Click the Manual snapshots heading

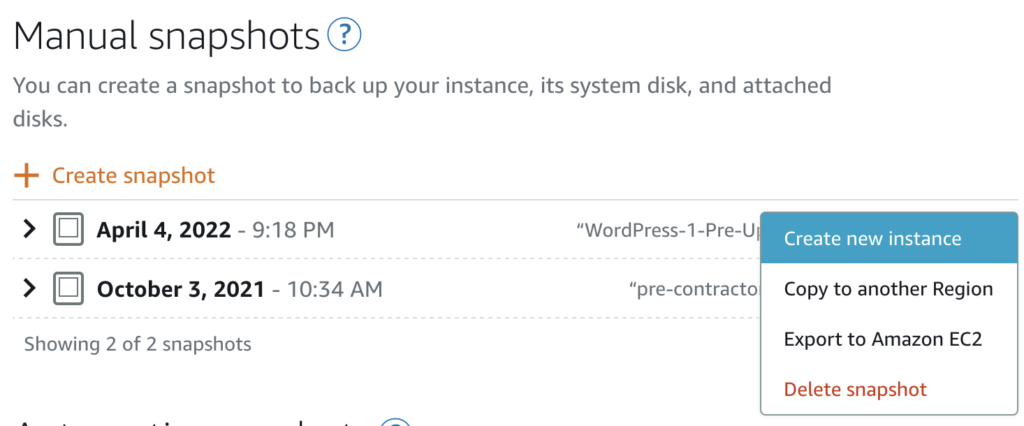tap(166, 37)
